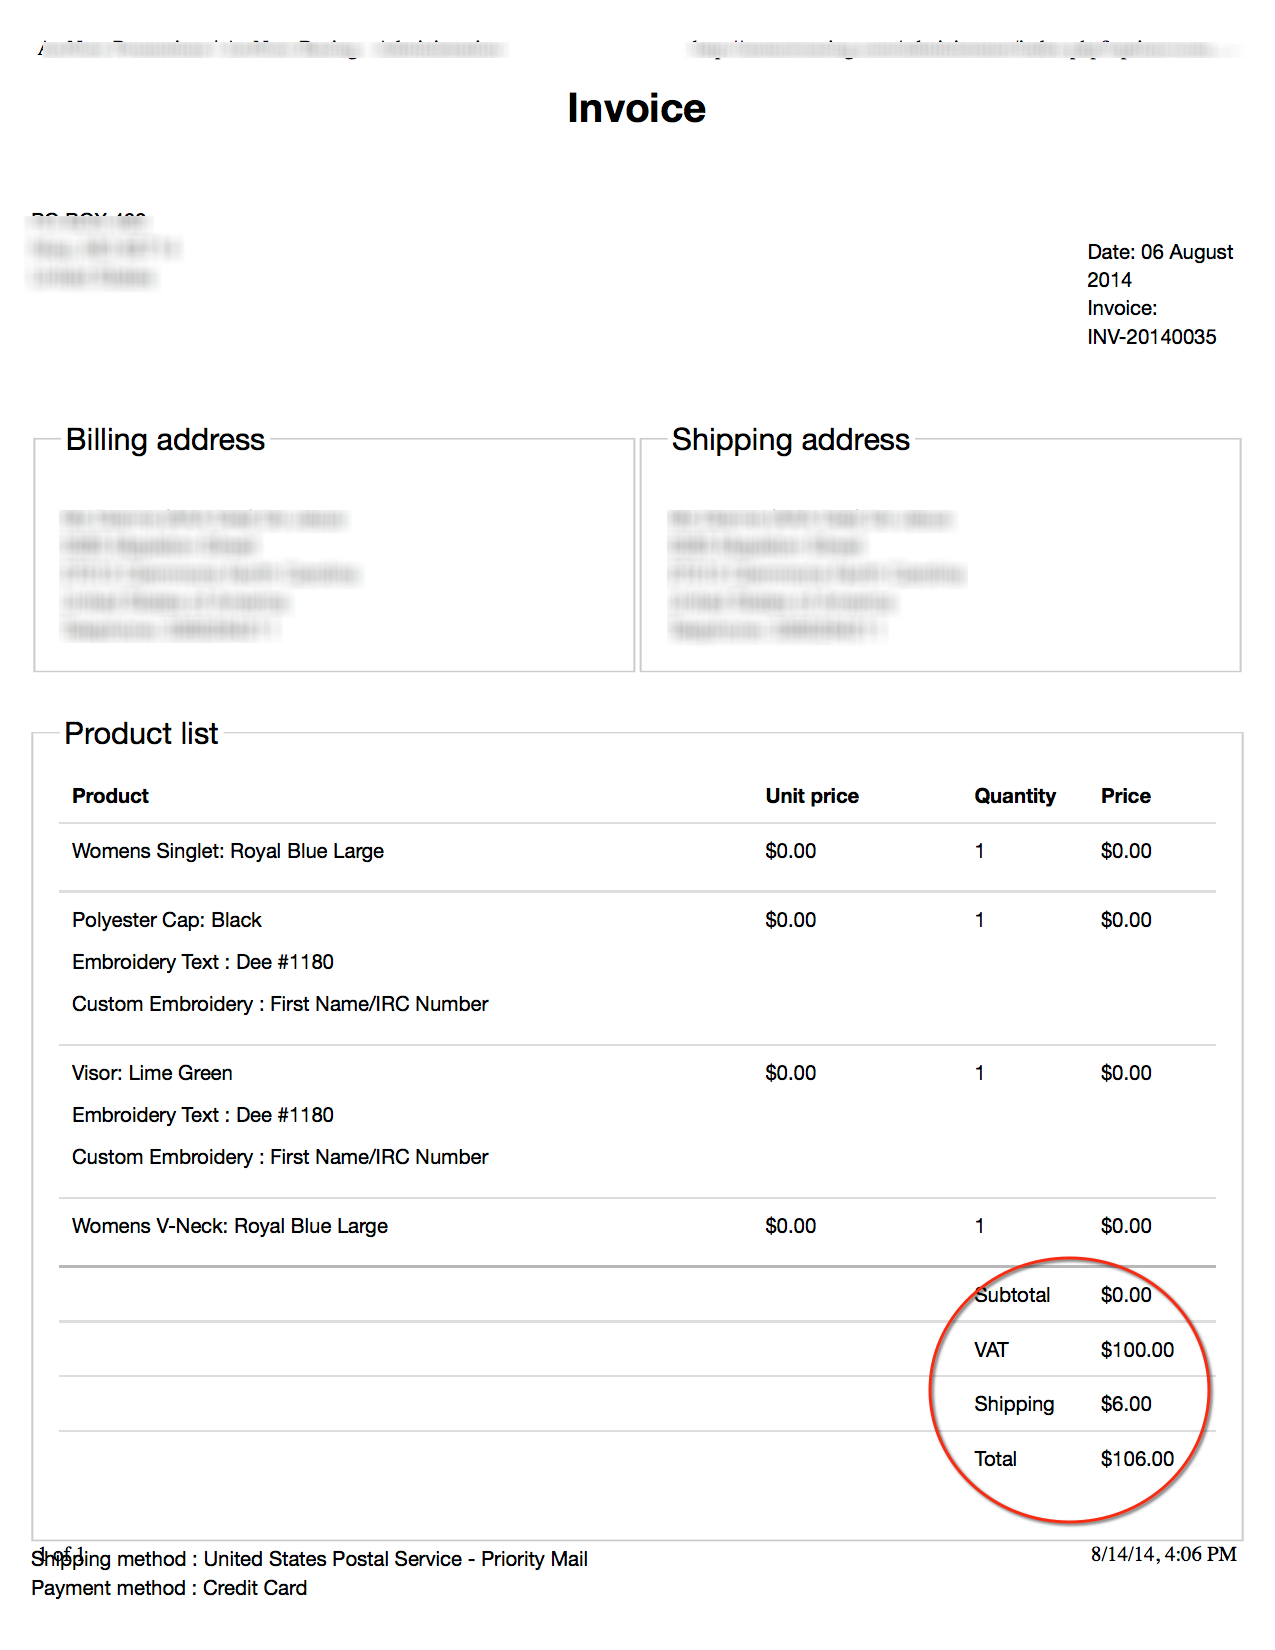Image resolution: width=1275 pixels, height=1650 pixels.
Task: Click the invoice number INV-20140035
Action: pos(1151,337)
